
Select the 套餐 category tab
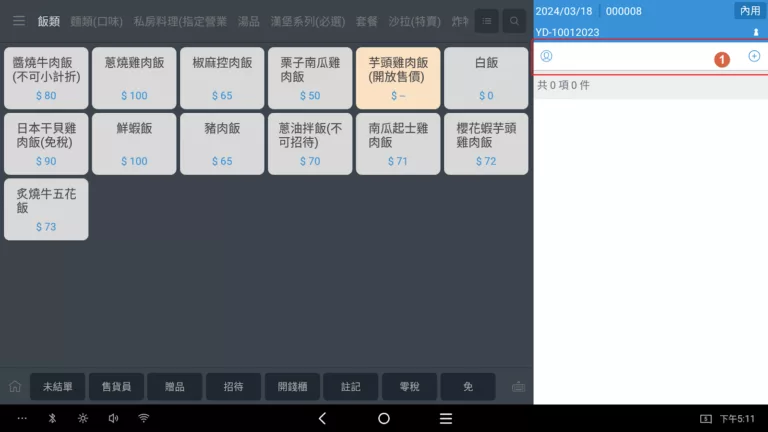pos(367,21)
